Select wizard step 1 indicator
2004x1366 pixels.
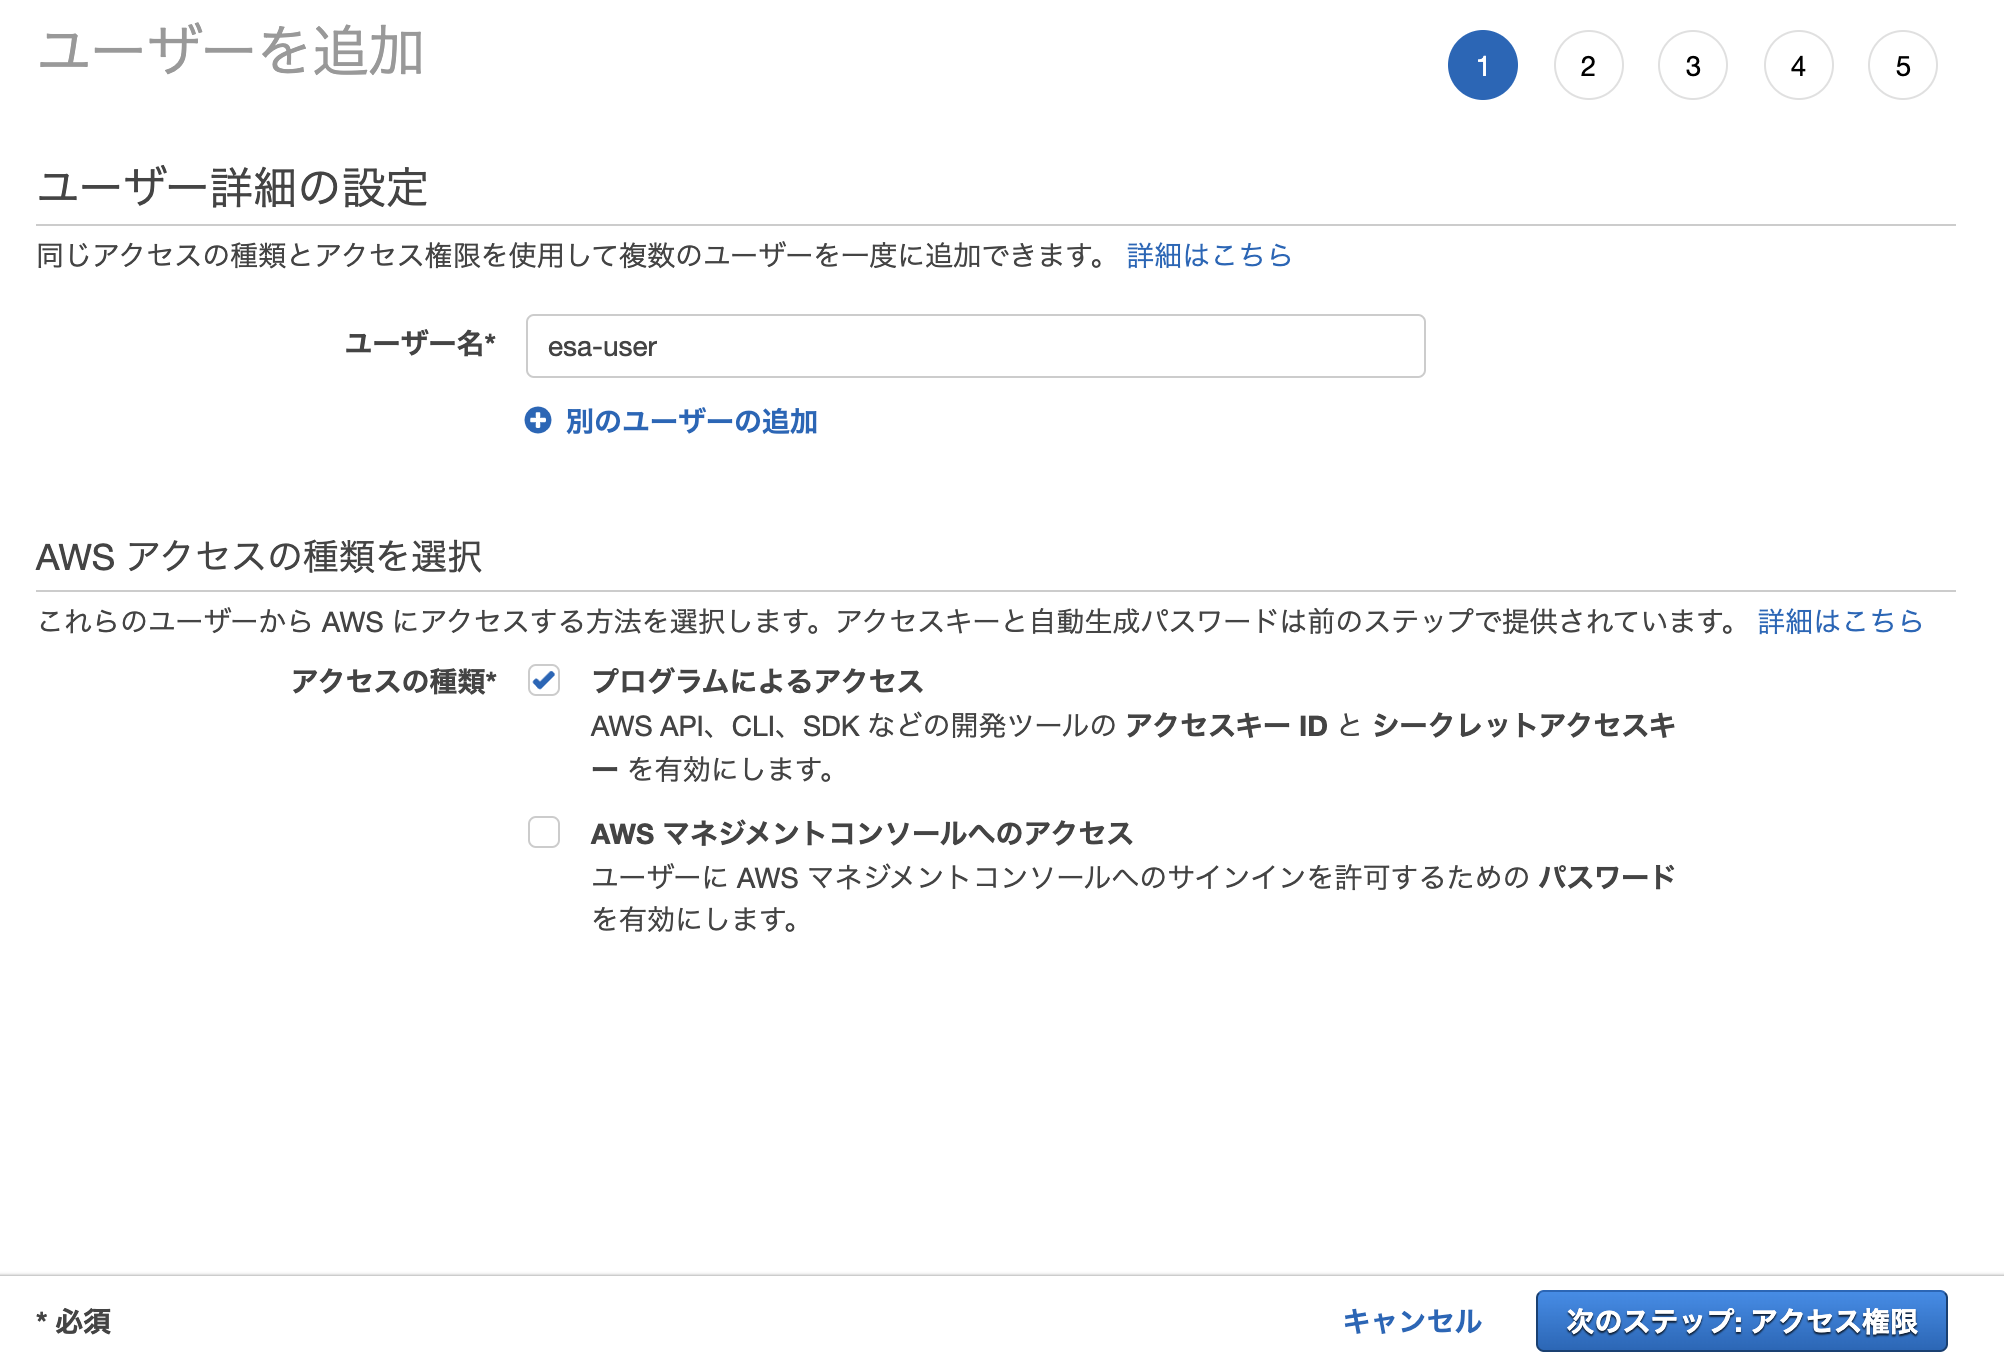click(1483, 66)
